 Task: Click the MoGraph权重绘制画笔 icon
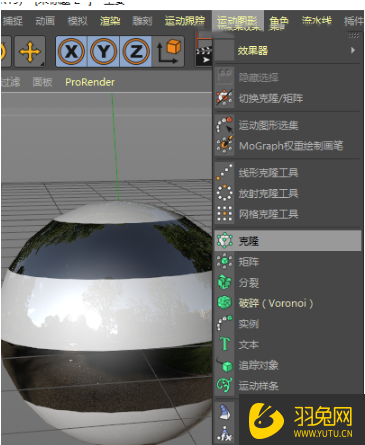pos(225,145)
